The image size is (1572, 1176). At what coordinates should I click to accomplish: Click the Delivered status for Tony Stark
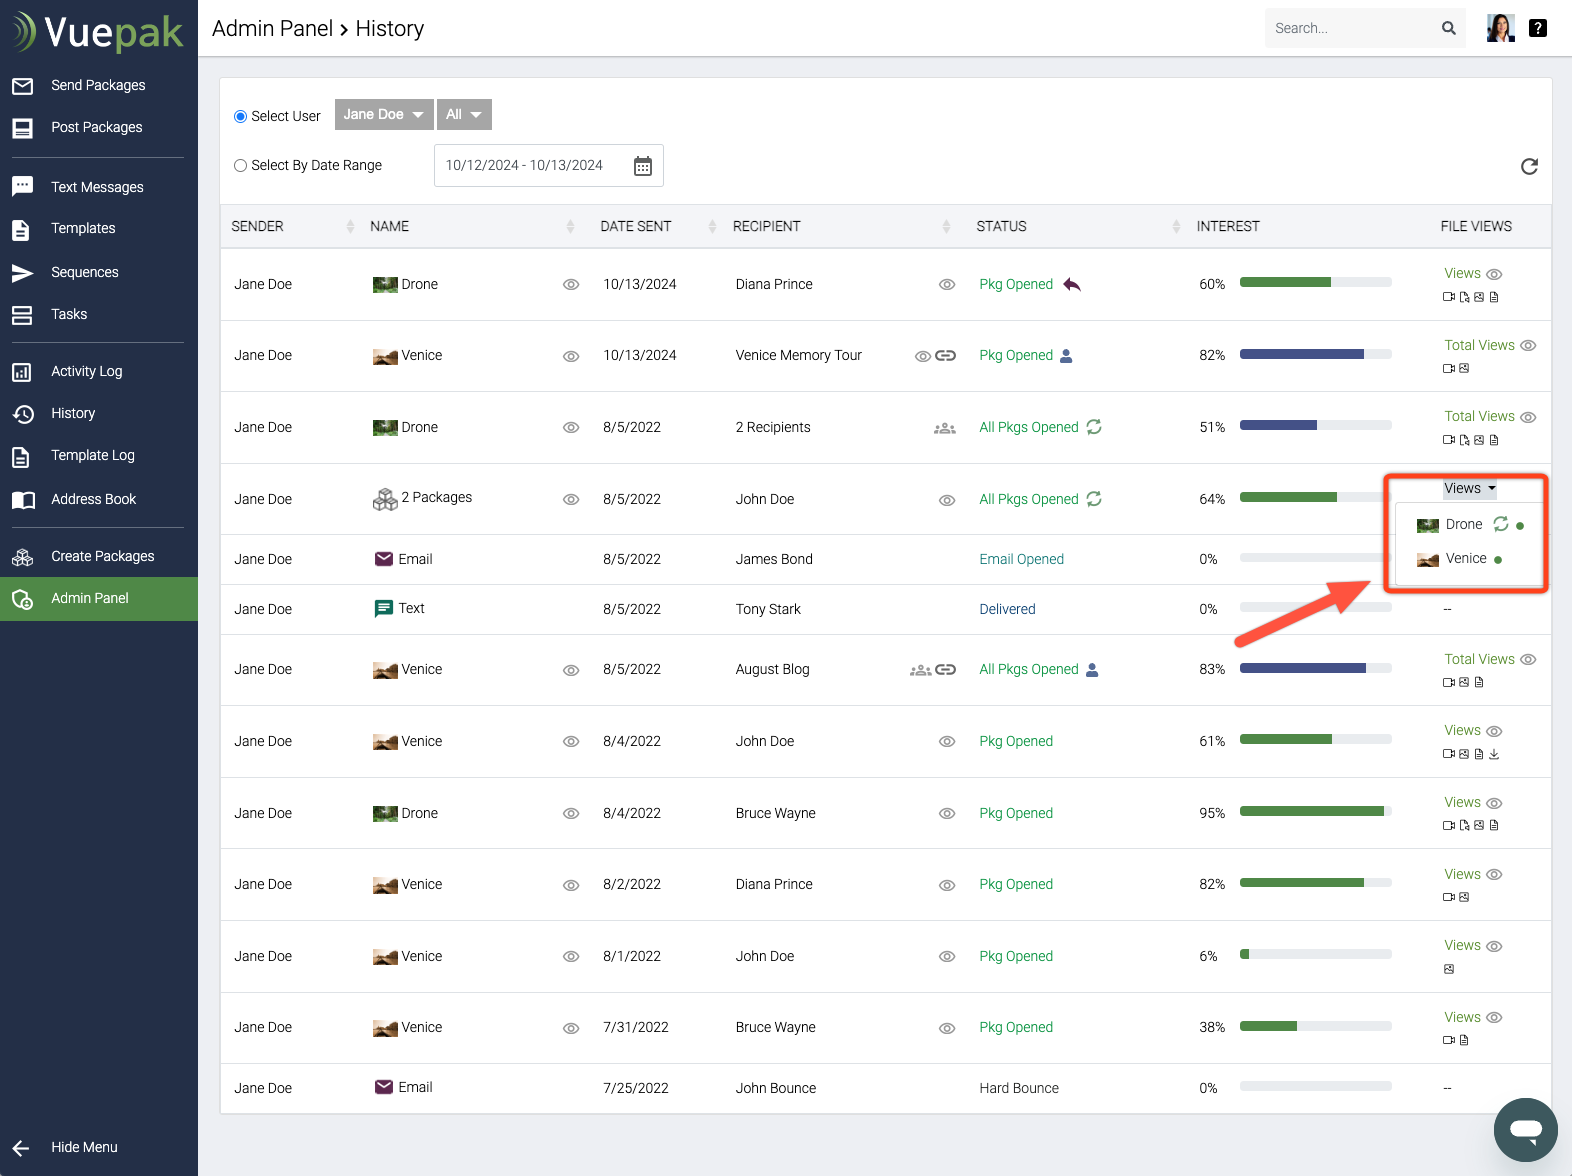coord(1007,610)
